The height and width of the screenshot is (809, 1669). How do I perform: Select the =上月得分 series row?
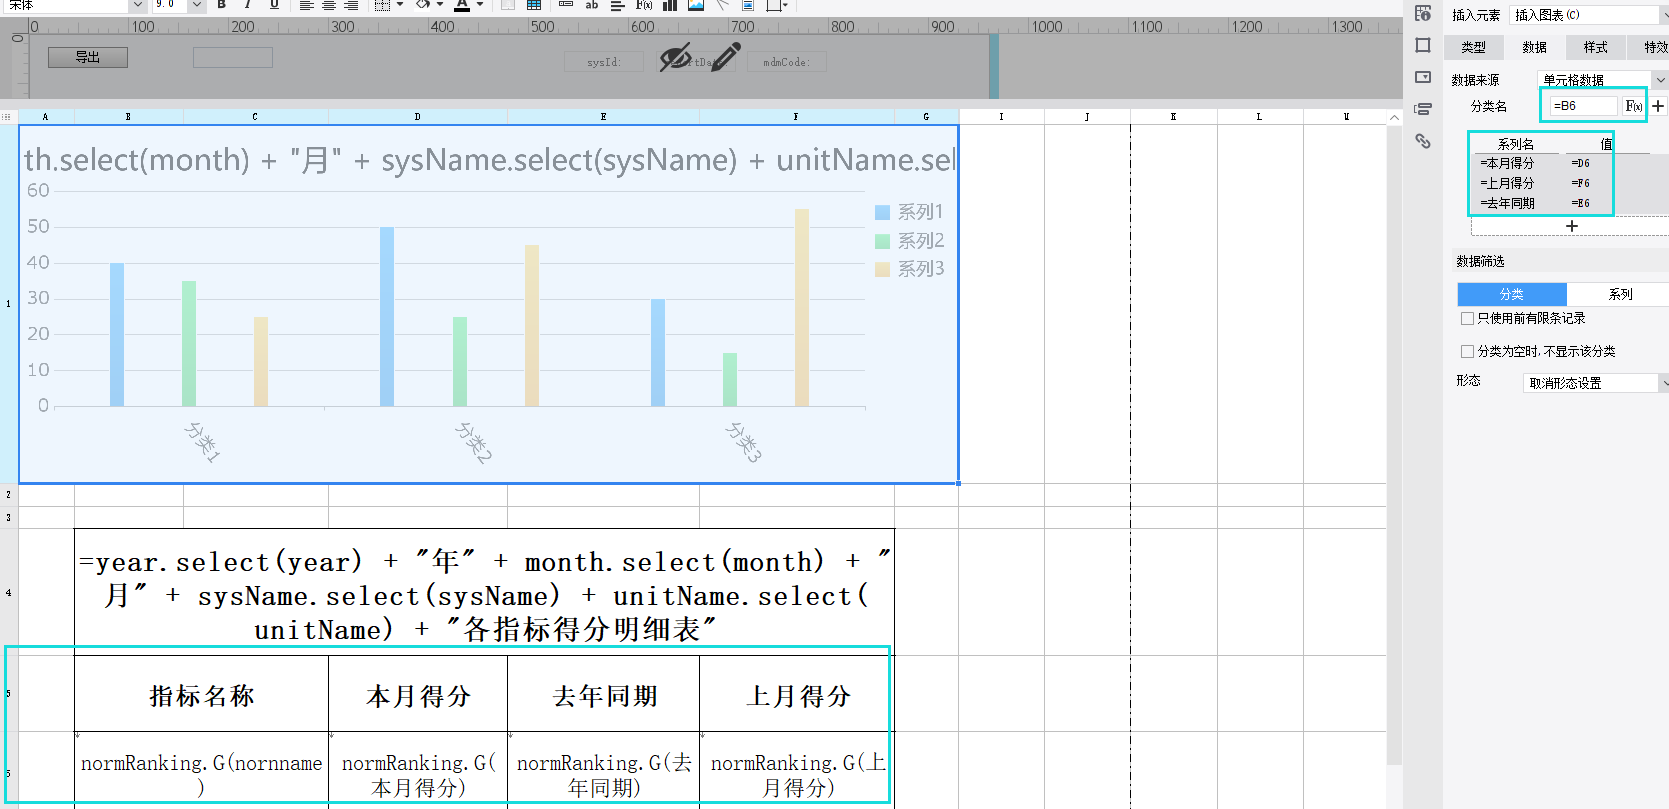[1507, 183]
